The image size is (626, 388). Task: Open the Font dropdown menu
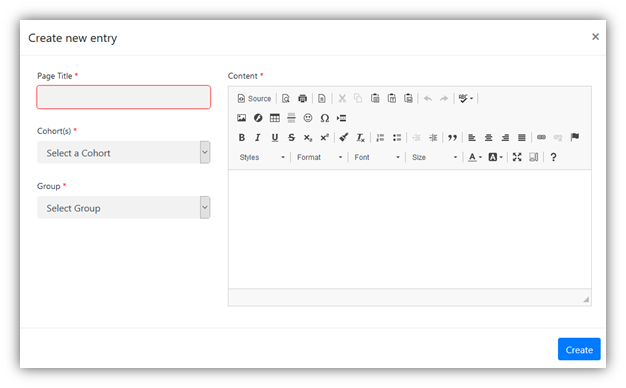[377, 157]
